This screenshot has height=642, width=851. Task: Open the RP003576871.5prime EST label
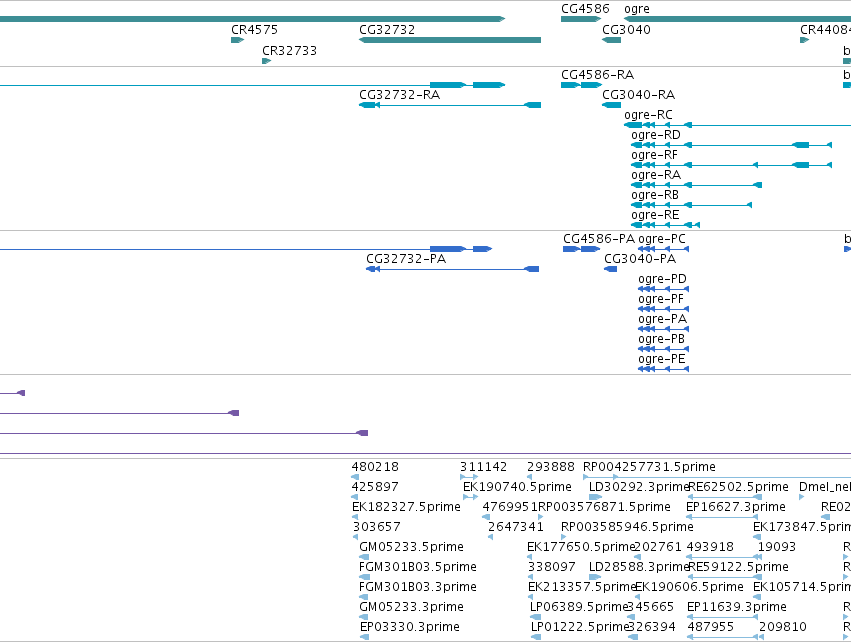coord(604,507)
